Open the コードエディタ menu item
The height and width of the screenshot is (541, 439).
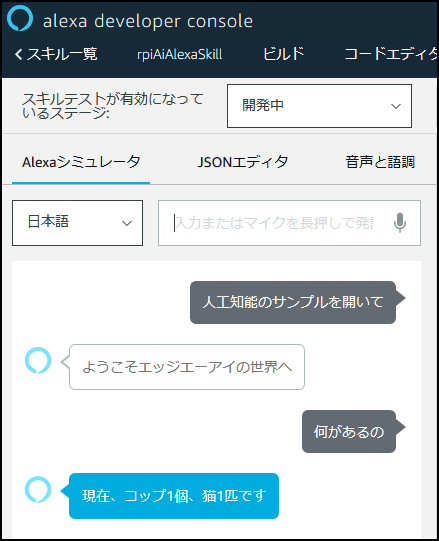(391, 54)
